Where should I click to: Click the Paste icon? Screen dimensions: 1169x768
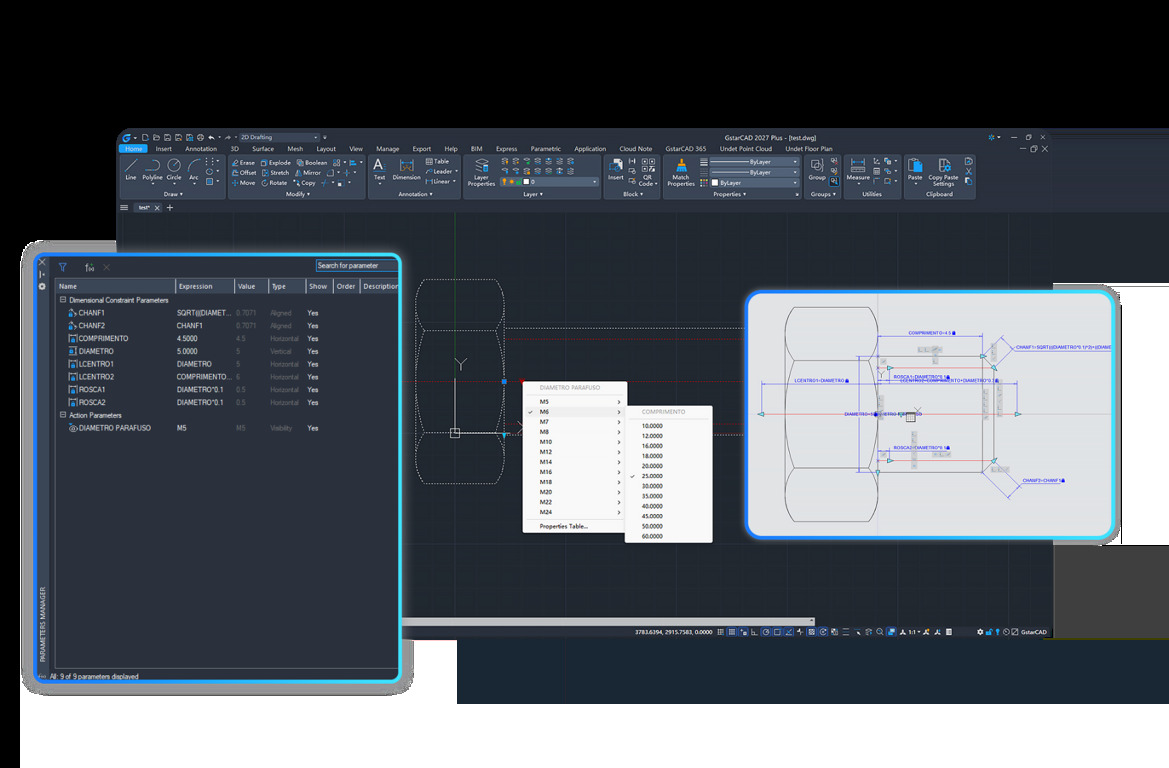(915, 169)
